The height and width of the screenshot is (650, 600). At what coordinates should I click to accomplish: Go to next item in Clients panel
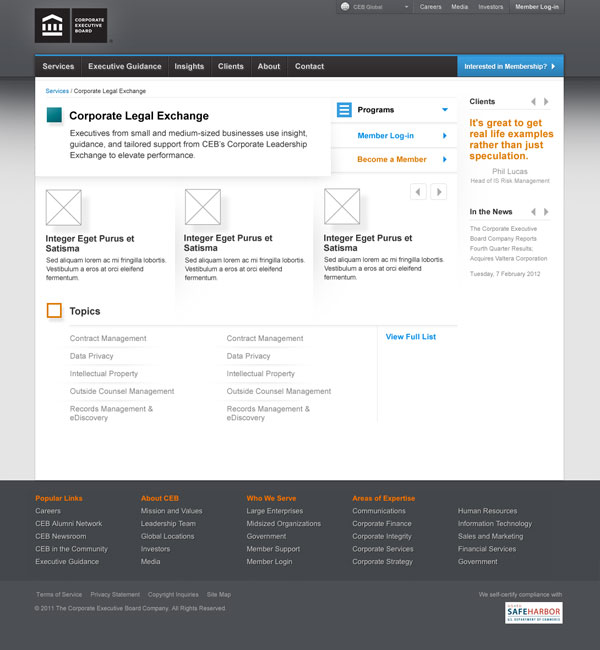tap(546, 102)
